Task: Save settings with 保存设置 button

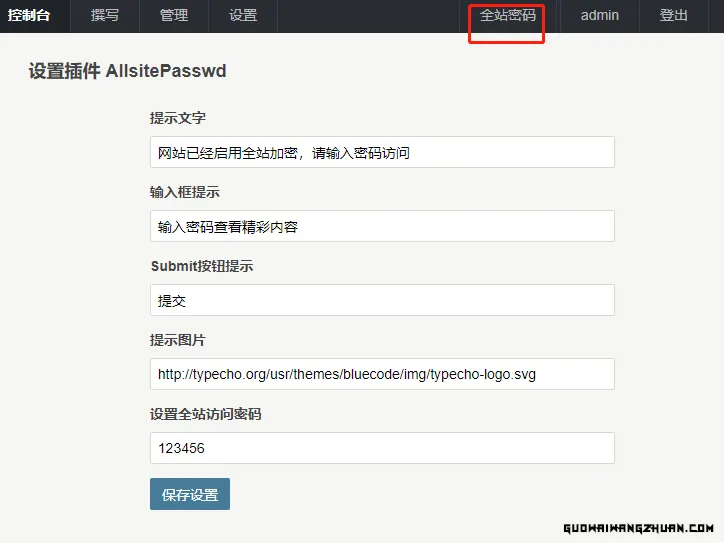Action: pos(190,494)
